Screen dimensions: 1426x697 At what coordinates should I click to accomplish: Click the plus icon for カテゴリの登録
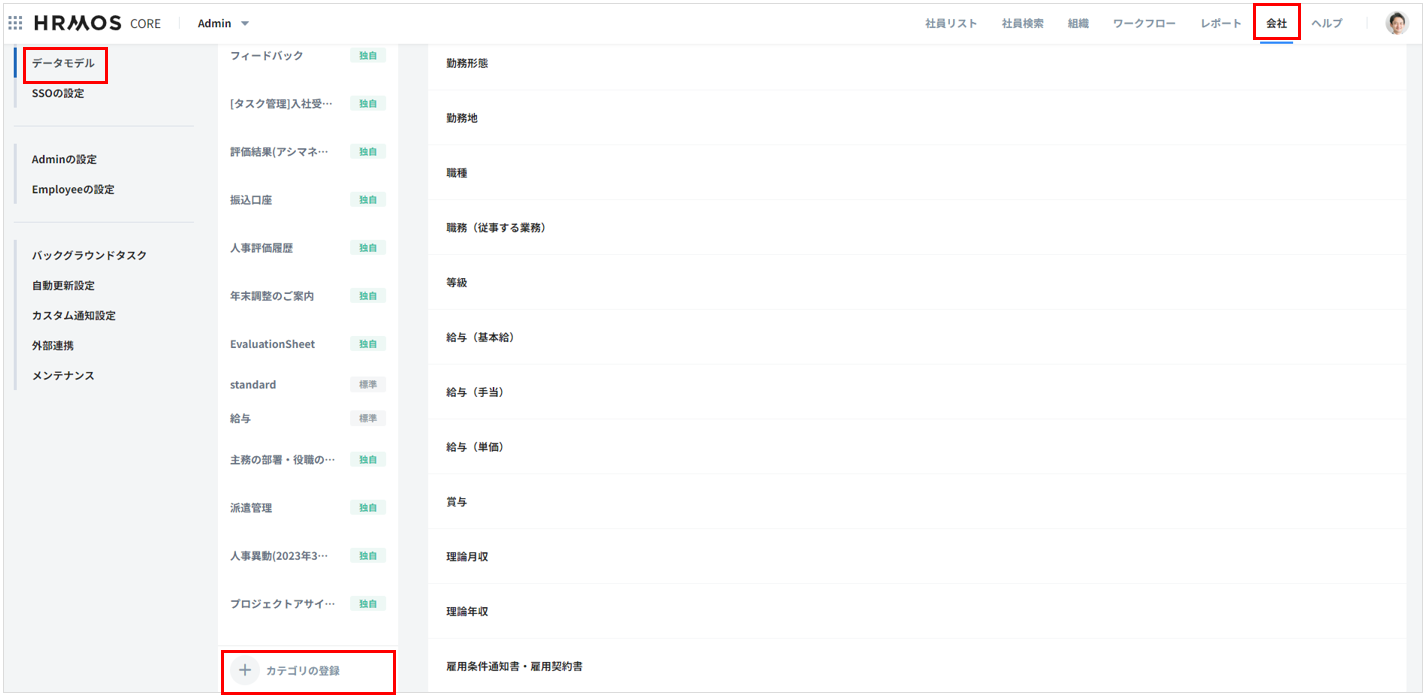coord(244,670)
